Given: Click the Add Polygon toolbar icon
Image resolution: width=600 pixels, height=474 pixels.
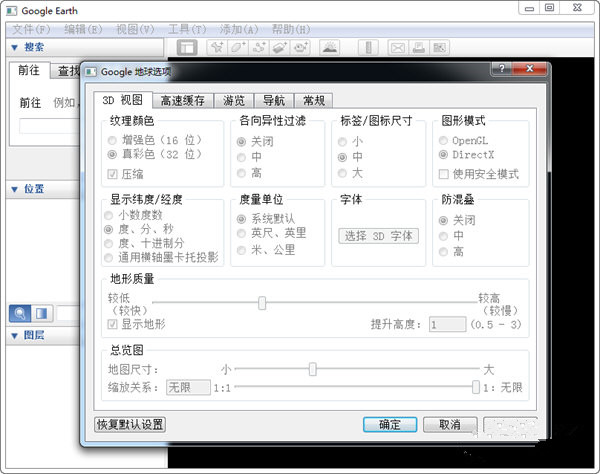Looking at the screenshot, I should point(238,48).
